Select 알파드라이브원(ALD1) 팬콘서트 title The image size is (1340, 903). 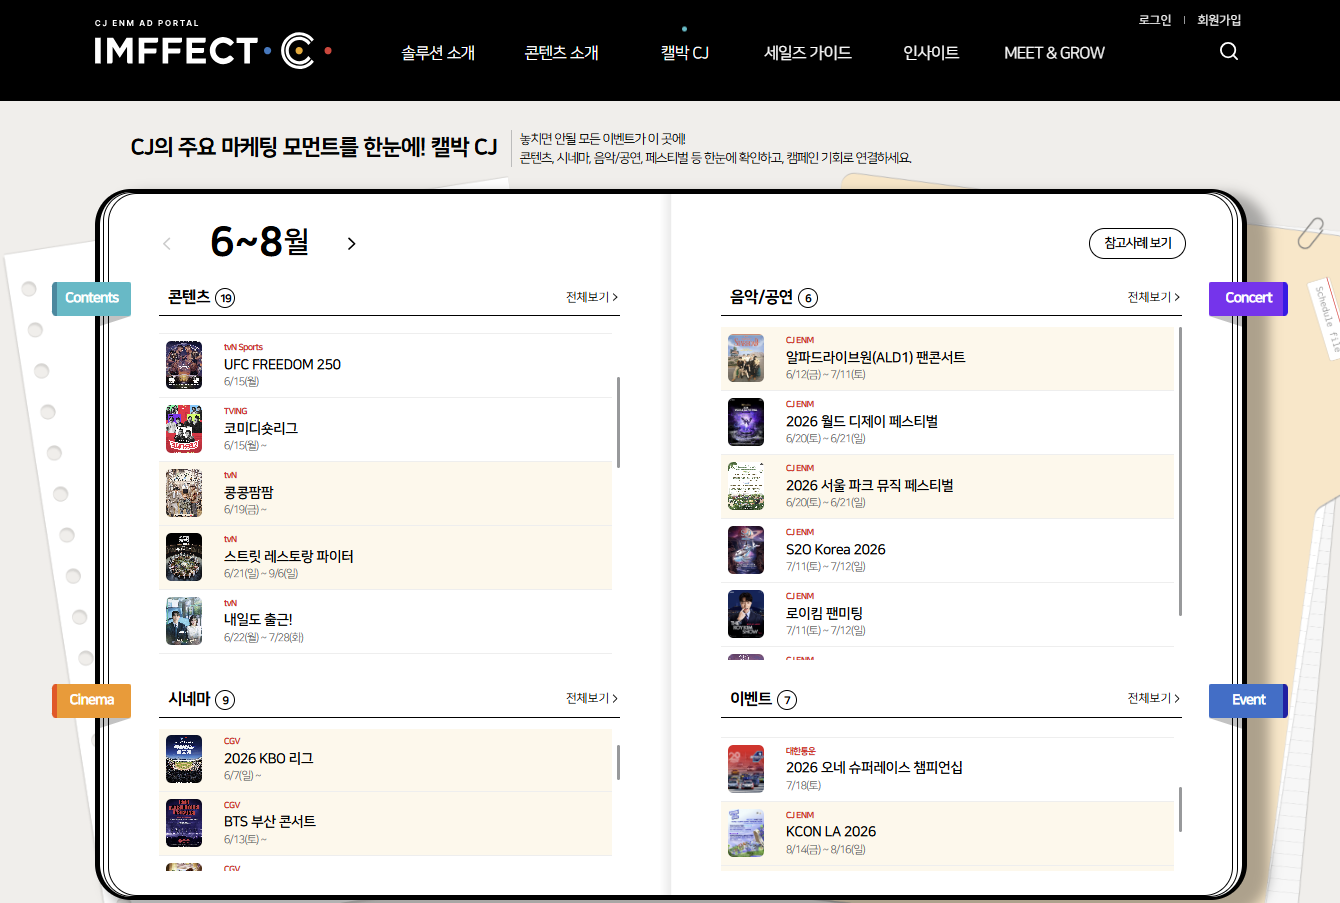point(876,358)
